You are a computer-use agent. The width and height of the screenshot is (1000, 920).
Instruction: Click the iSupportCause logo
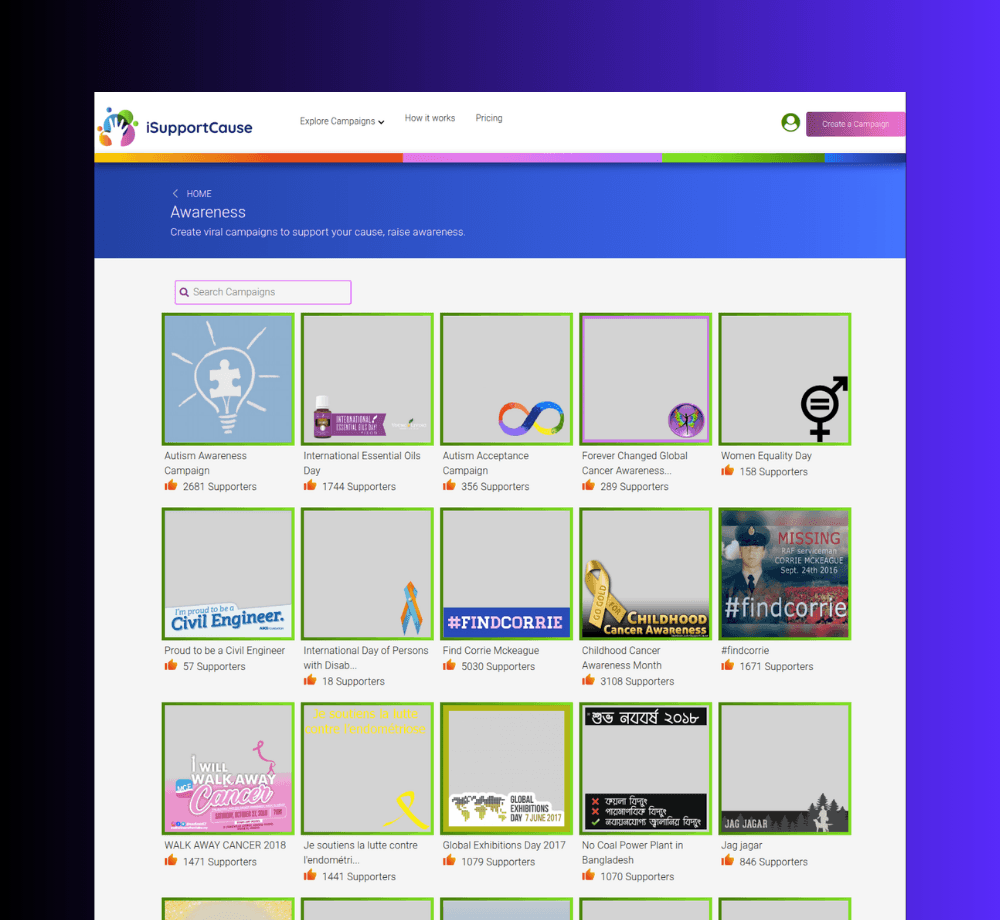point(175,126)
